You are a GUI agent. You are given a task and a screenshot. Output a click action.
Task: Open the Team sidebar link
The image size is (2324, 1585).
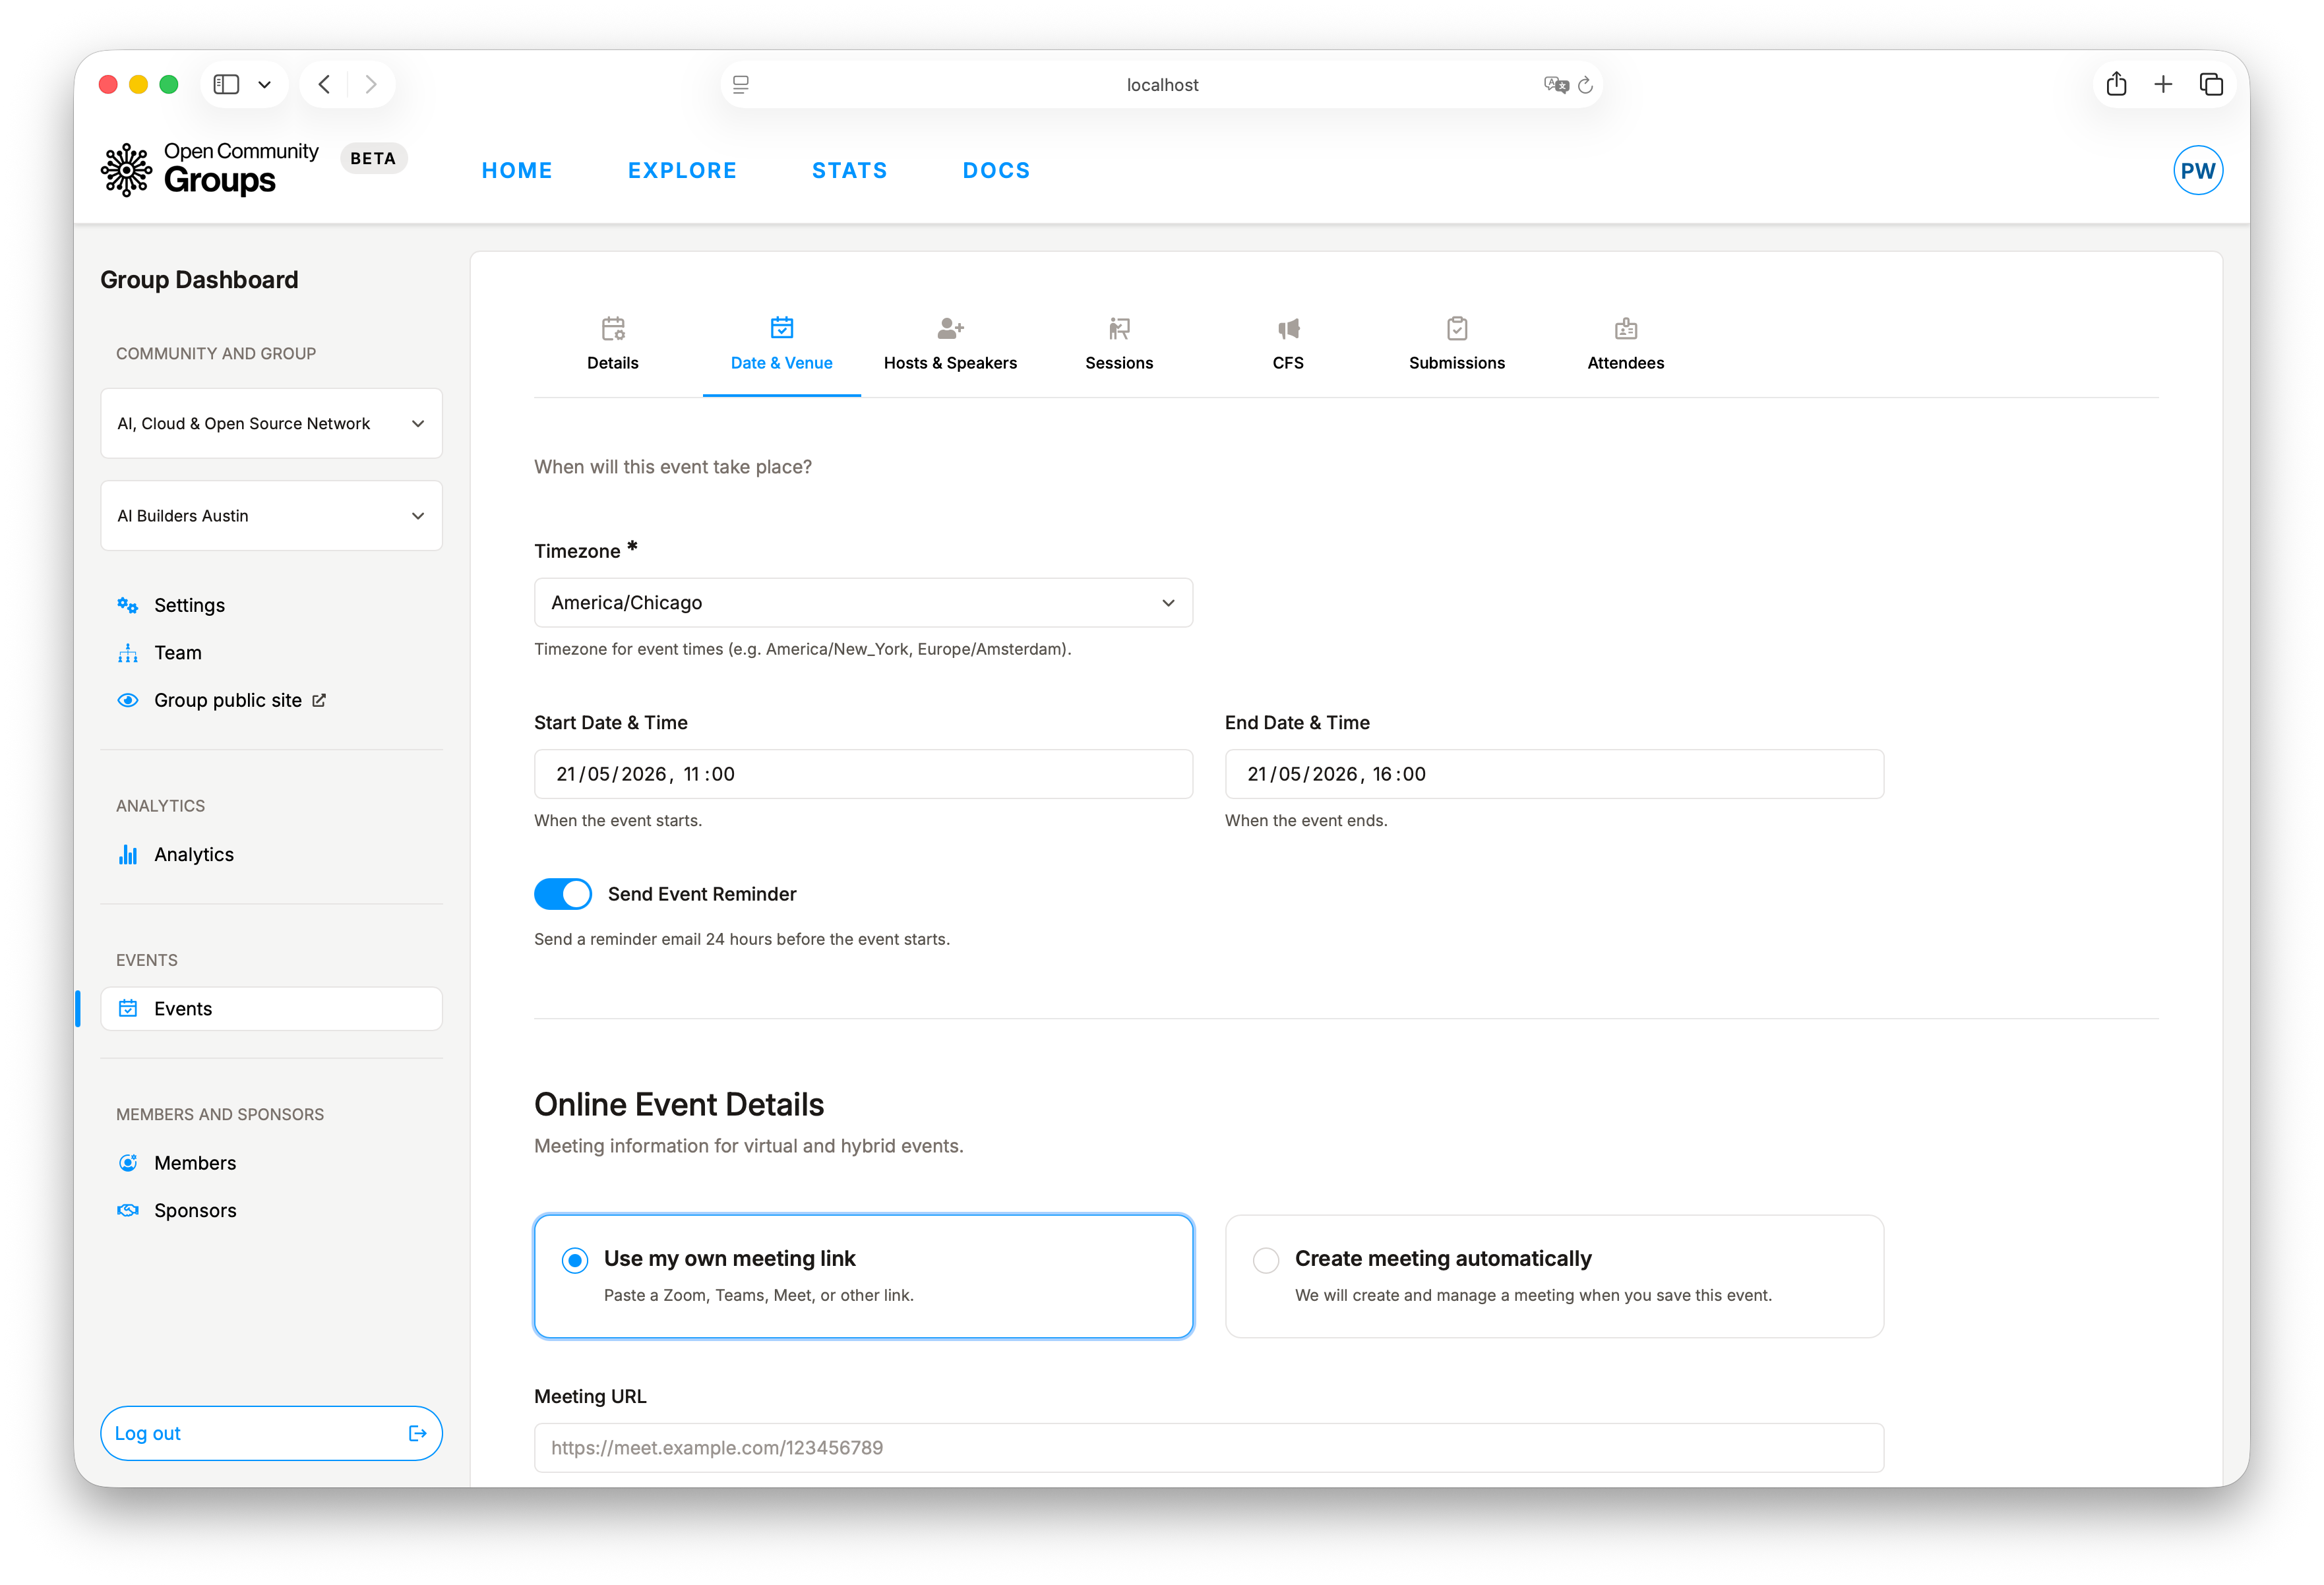[x=271, y=653]
